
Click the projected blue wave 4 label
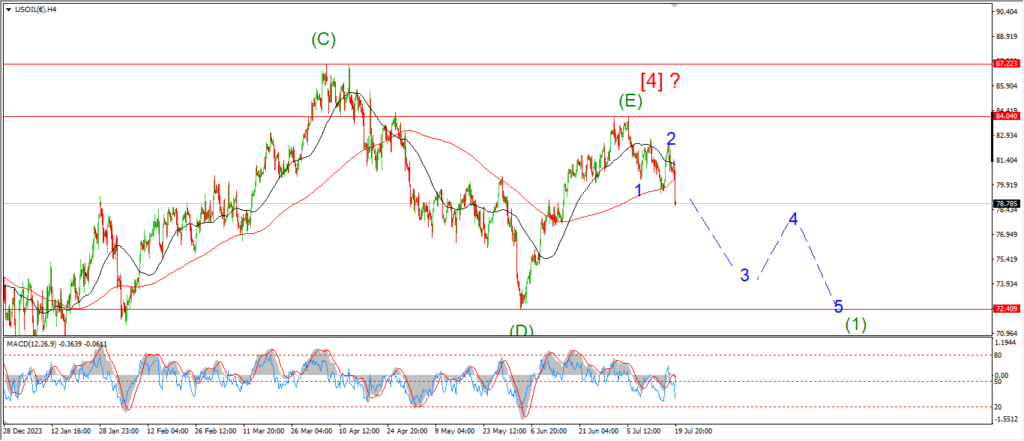tap(793, 219)
